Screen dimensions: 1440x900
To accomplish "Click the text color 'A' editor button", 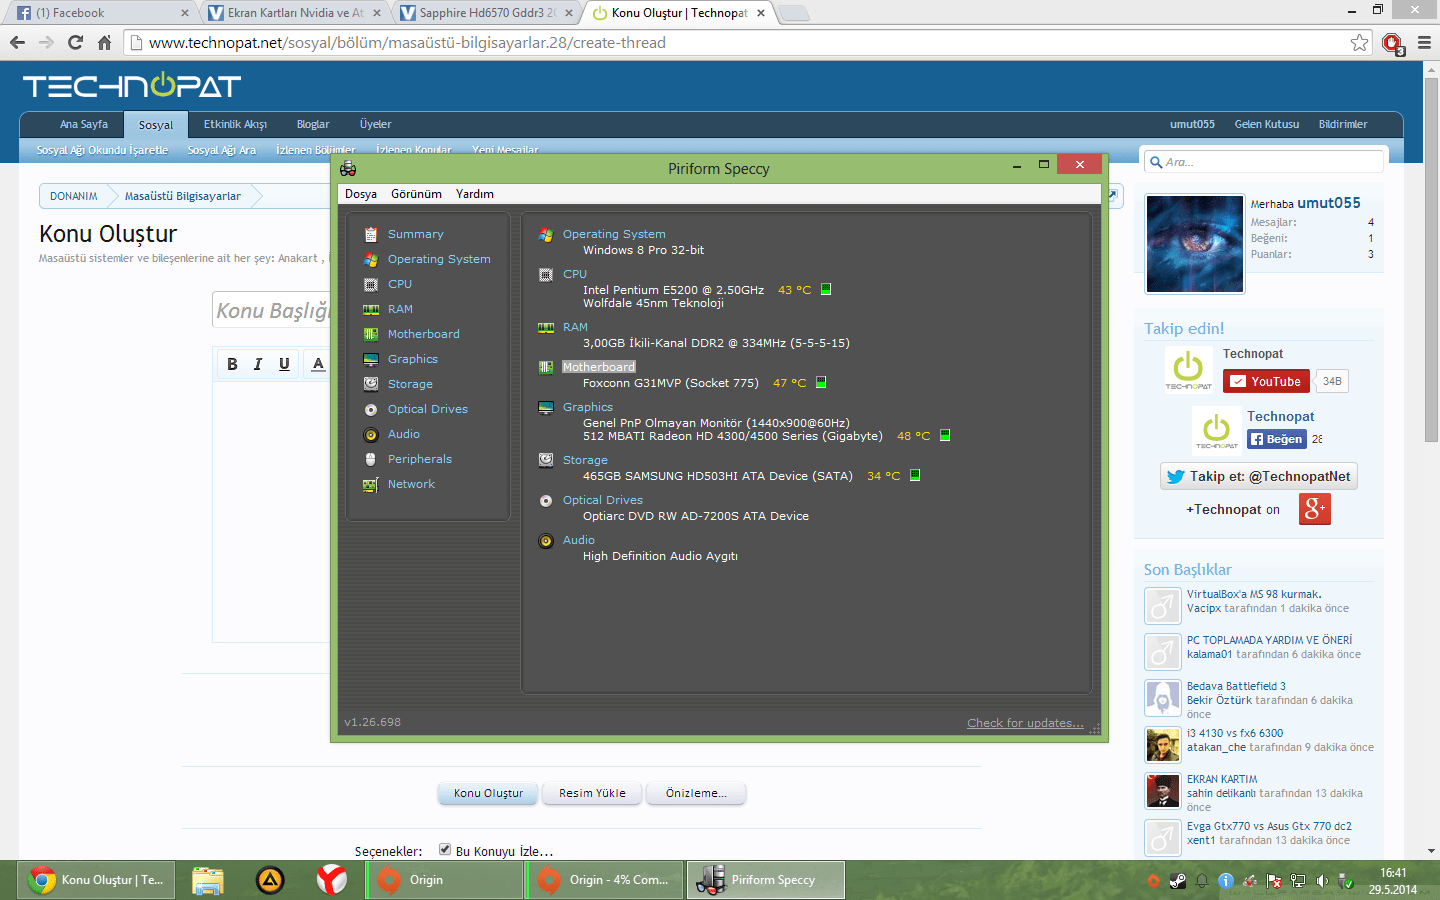I will tap(318, 364).
